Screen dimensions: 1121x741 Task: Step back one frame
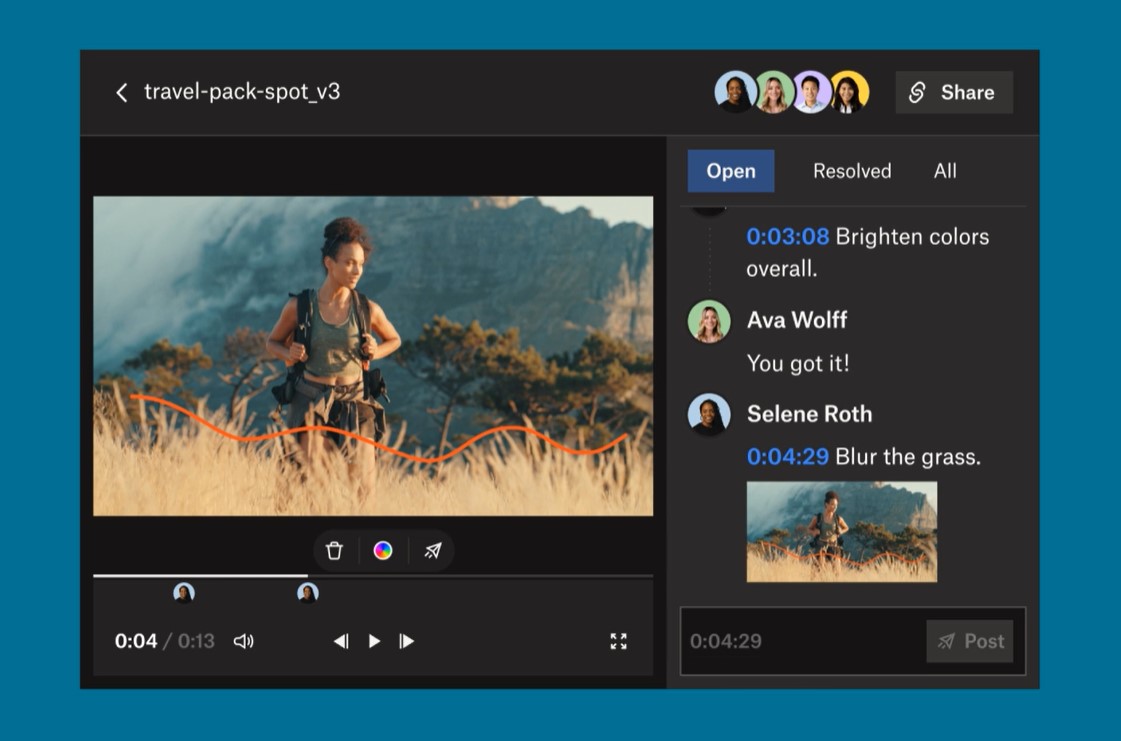click(x=341, y=642)
